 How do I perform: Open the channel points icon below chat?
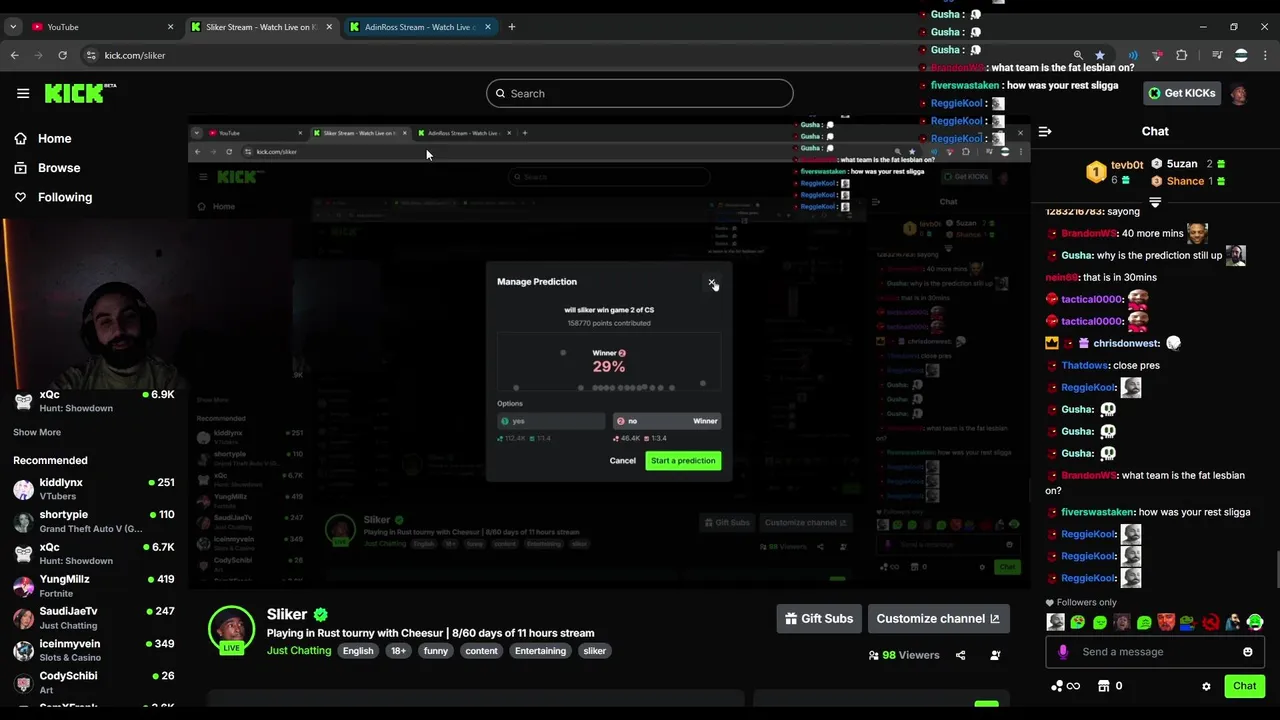click(x=1065, y=686)
